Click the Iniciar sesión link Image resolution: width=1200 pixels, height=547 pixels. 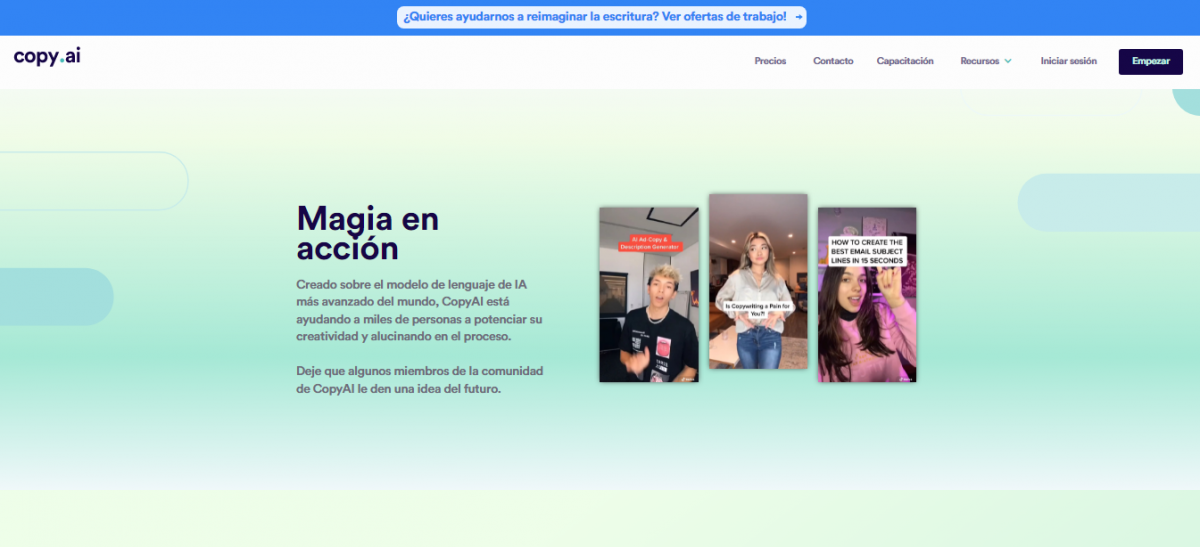(x=1068, y=61)
